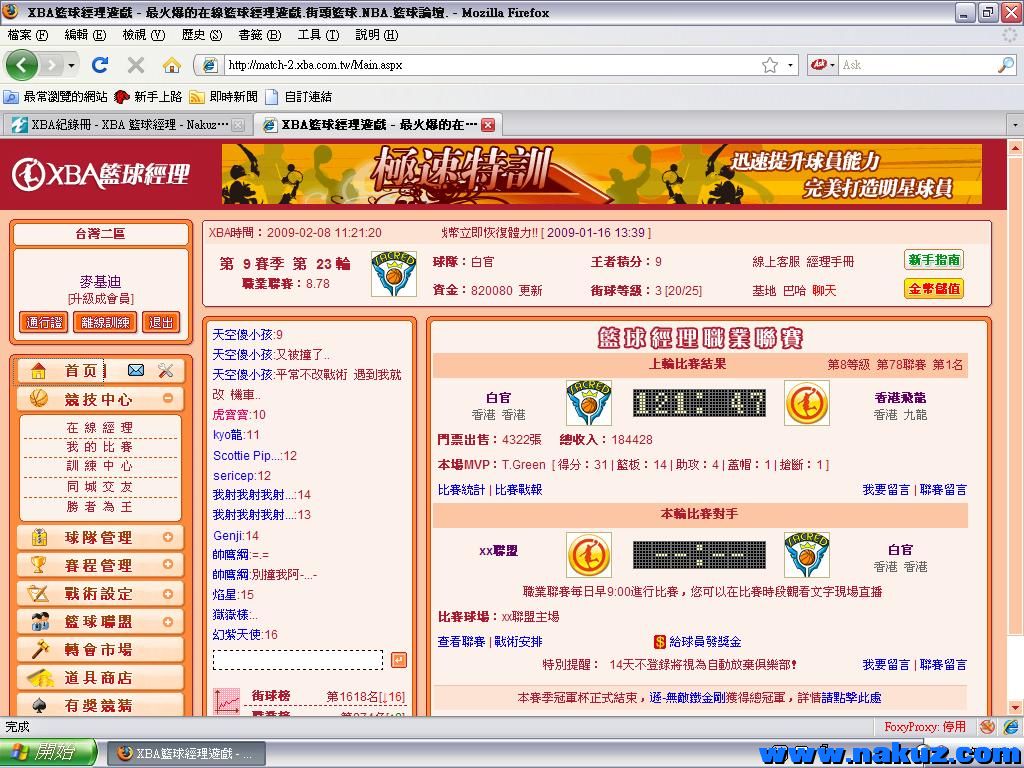Viewport: 1024px width, 768px height.
Task: Click the FoxyProxy icon in status bar
Action: coord(987,727)
